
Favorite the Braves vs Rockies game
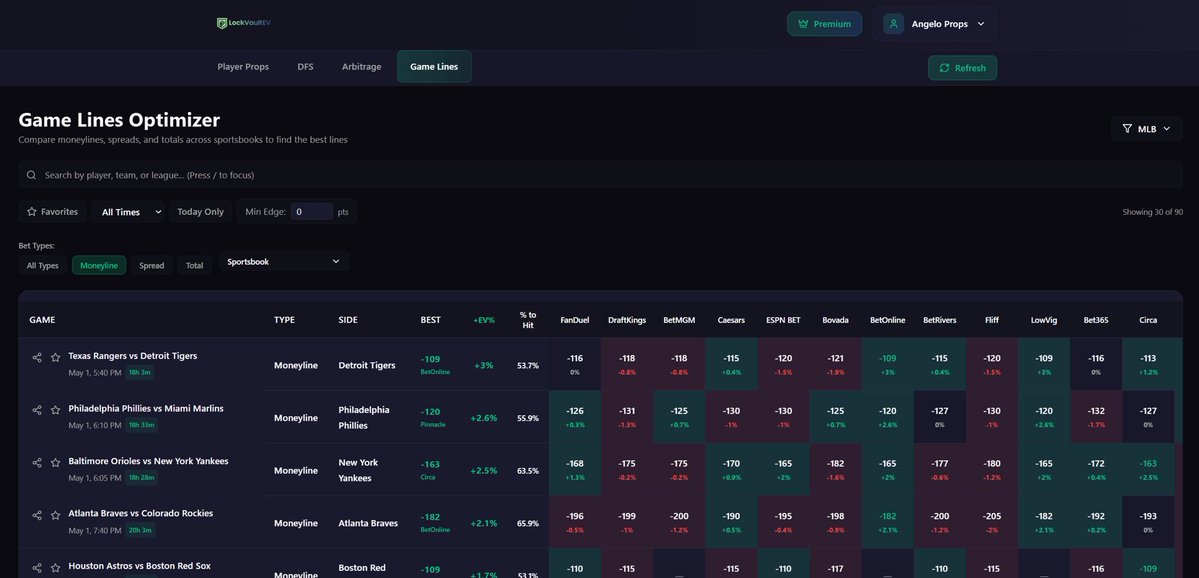56,515
